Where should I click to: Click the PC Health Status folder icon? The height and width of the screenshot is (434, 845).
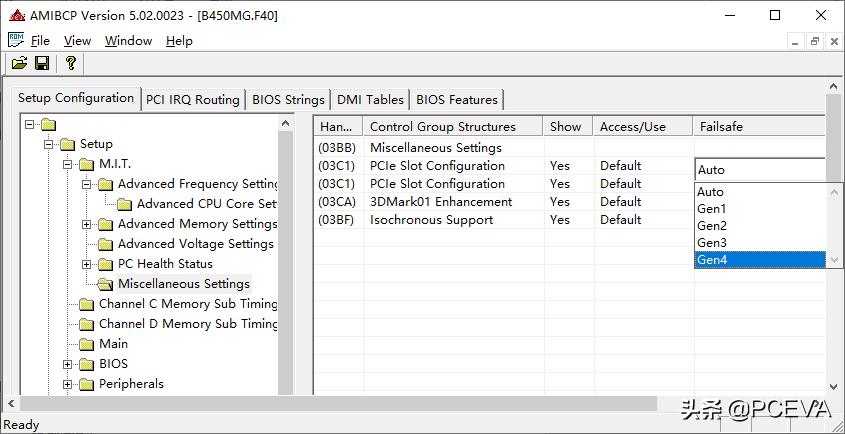[x=105, y=264]
